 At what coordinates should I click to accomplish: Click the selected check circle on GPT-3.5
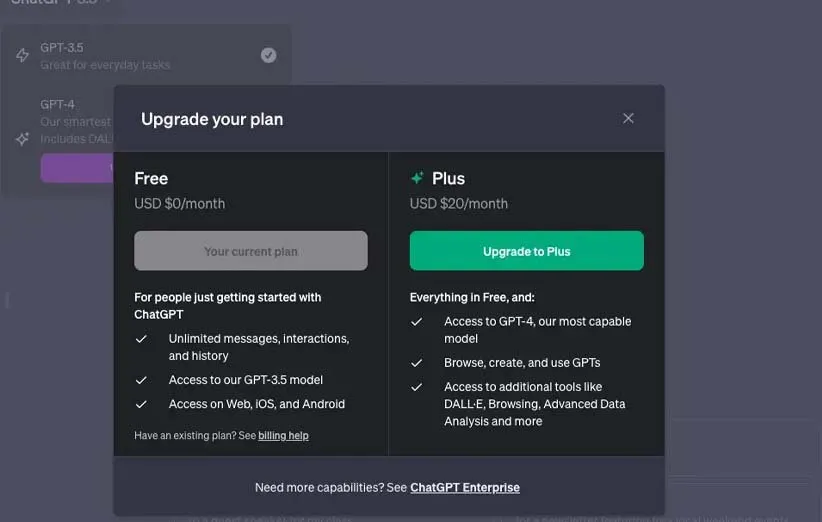(268, 55)
